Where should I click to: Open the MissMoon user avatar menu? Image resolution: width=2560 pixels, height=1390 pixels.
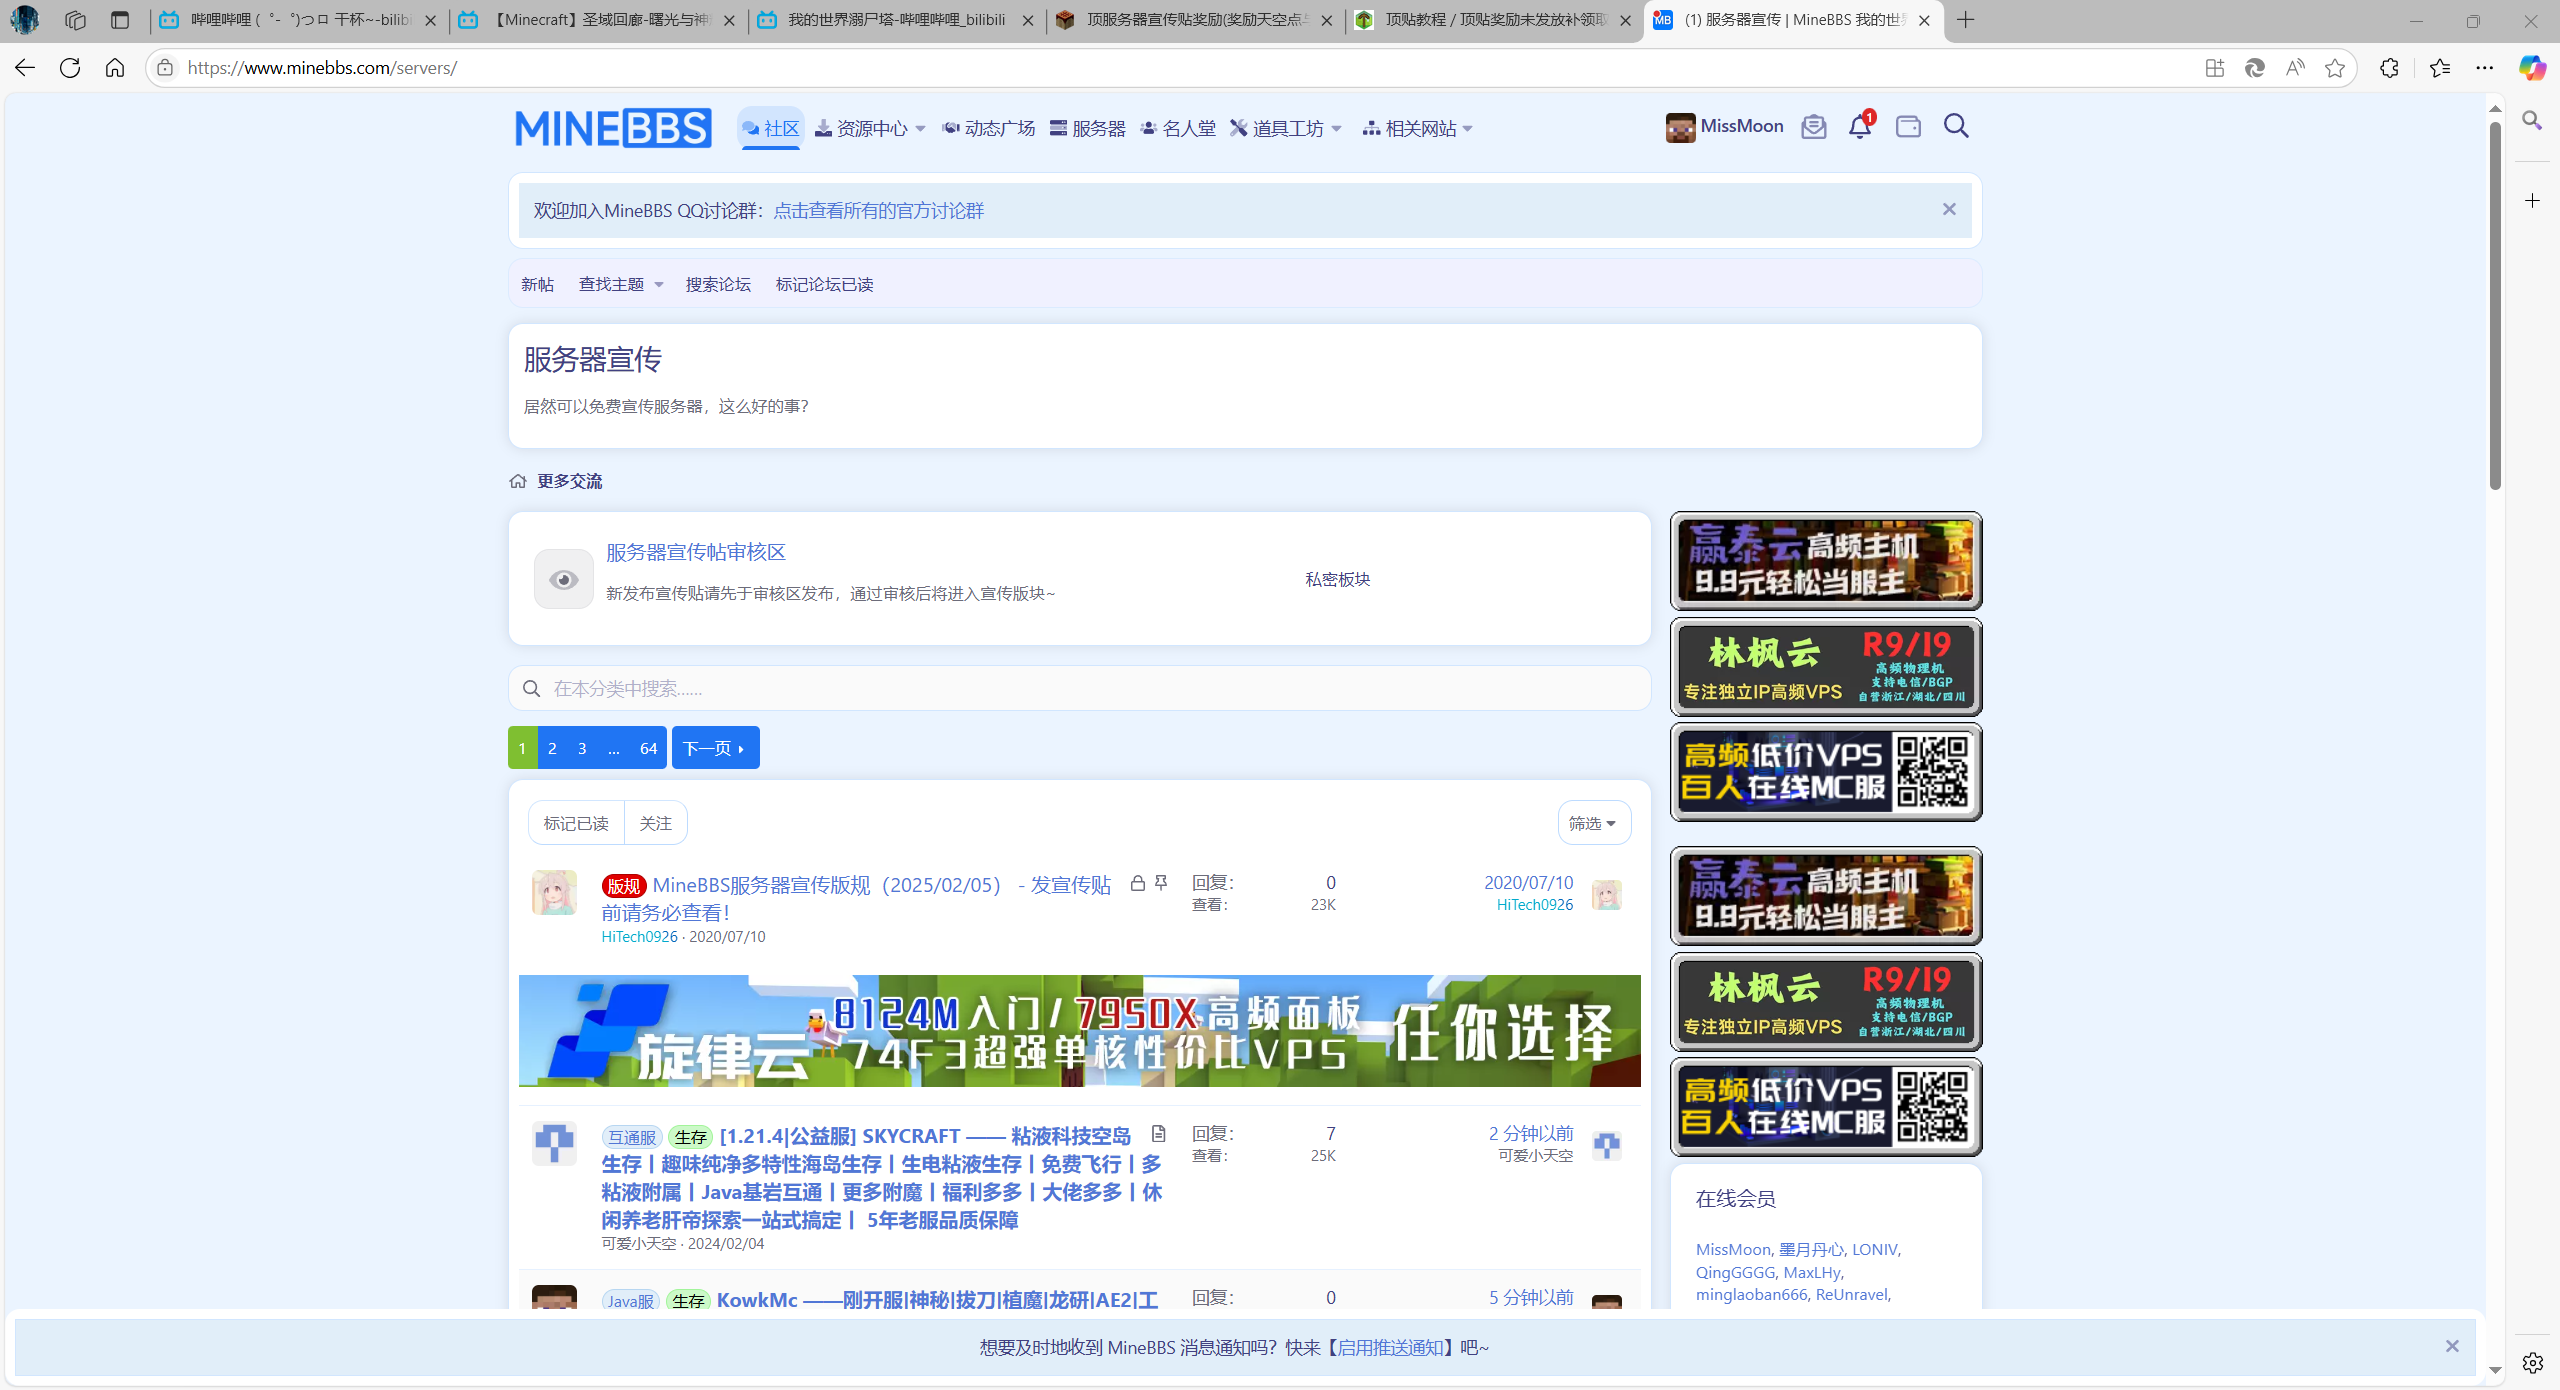click(1725, 127)
